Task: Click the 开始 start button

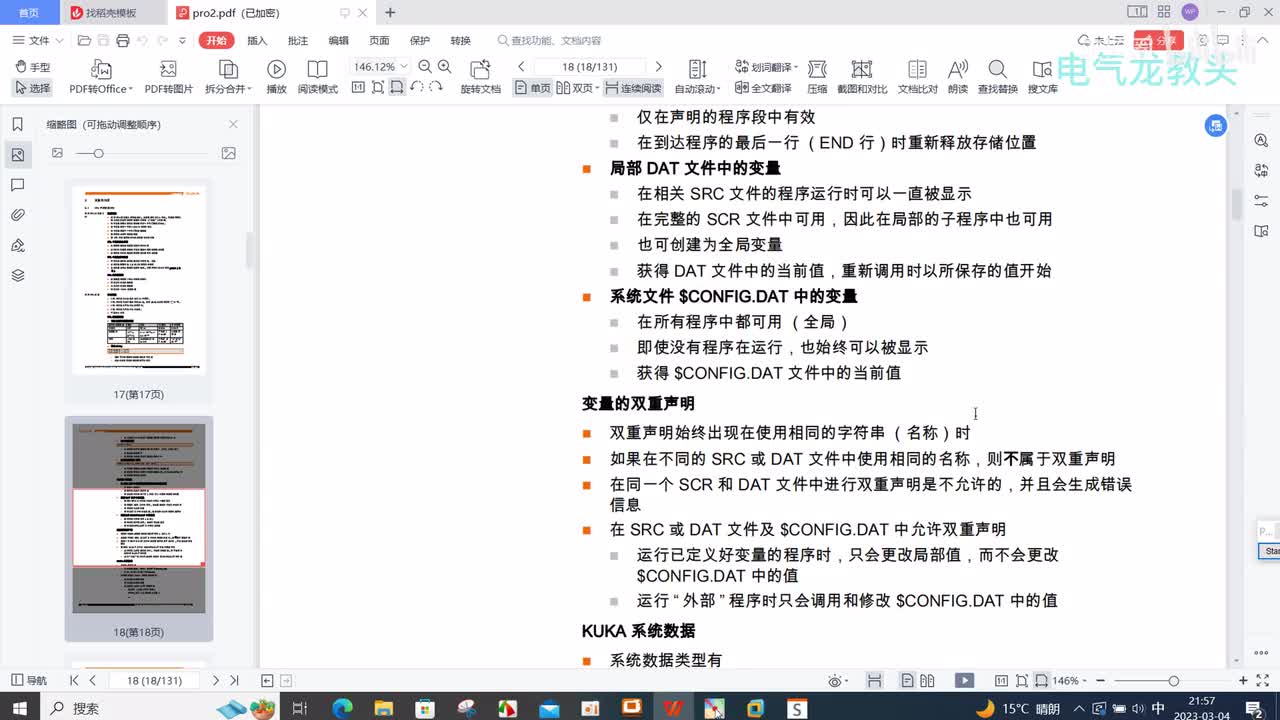Action: (215, 40)
